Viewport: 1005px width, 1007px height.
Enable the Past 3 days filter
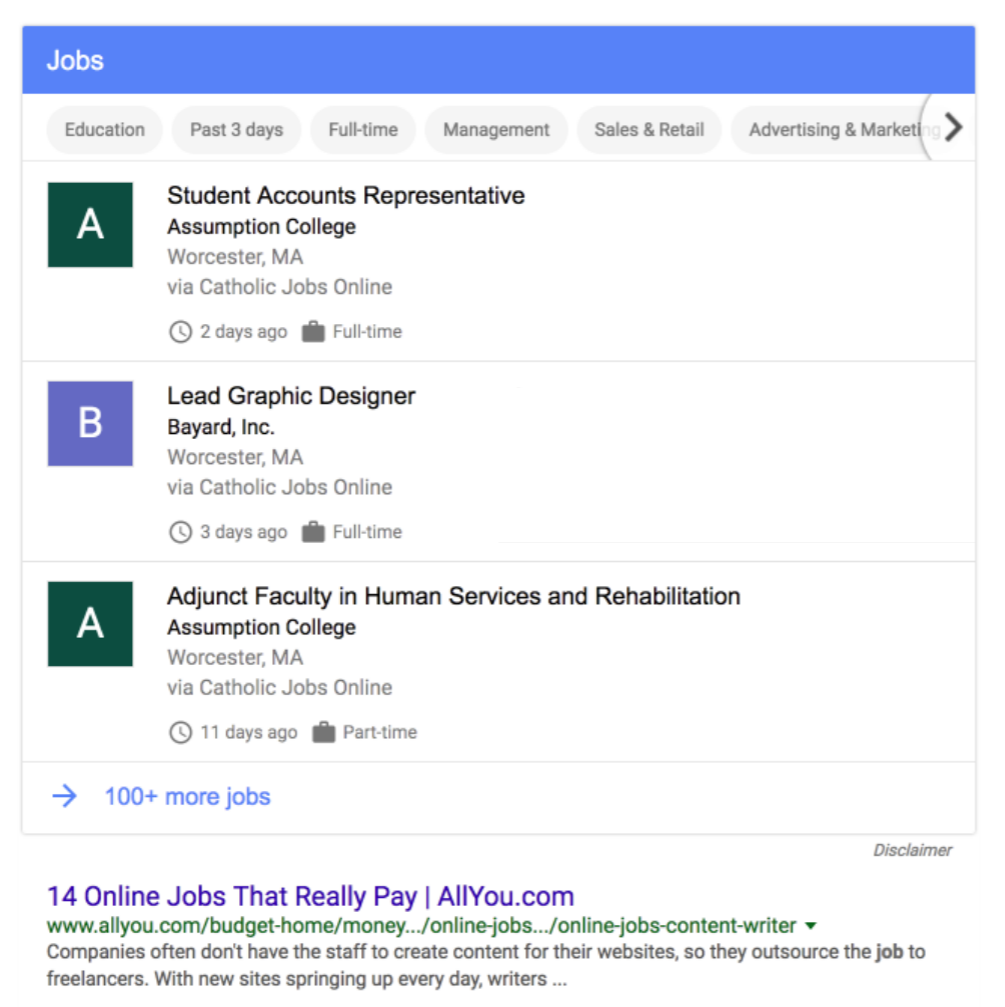tap(237, 130)
